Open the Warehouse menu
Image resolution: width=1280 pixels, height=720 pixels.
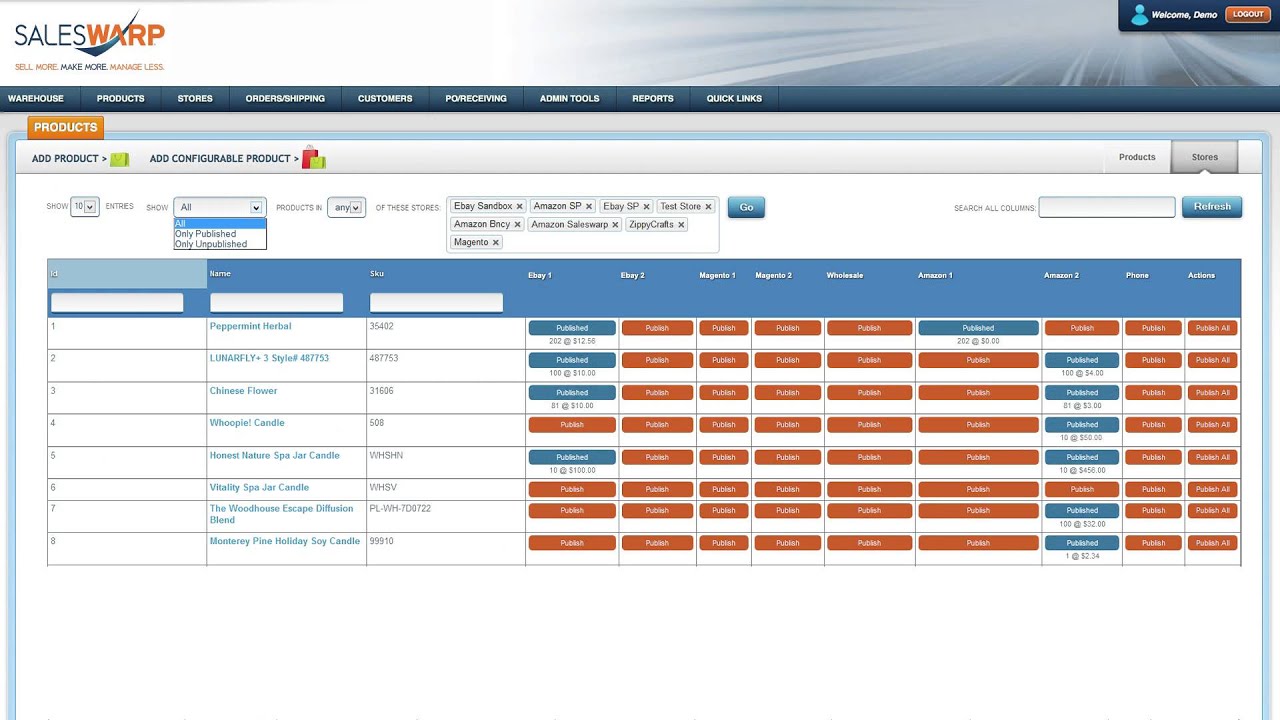36,99
